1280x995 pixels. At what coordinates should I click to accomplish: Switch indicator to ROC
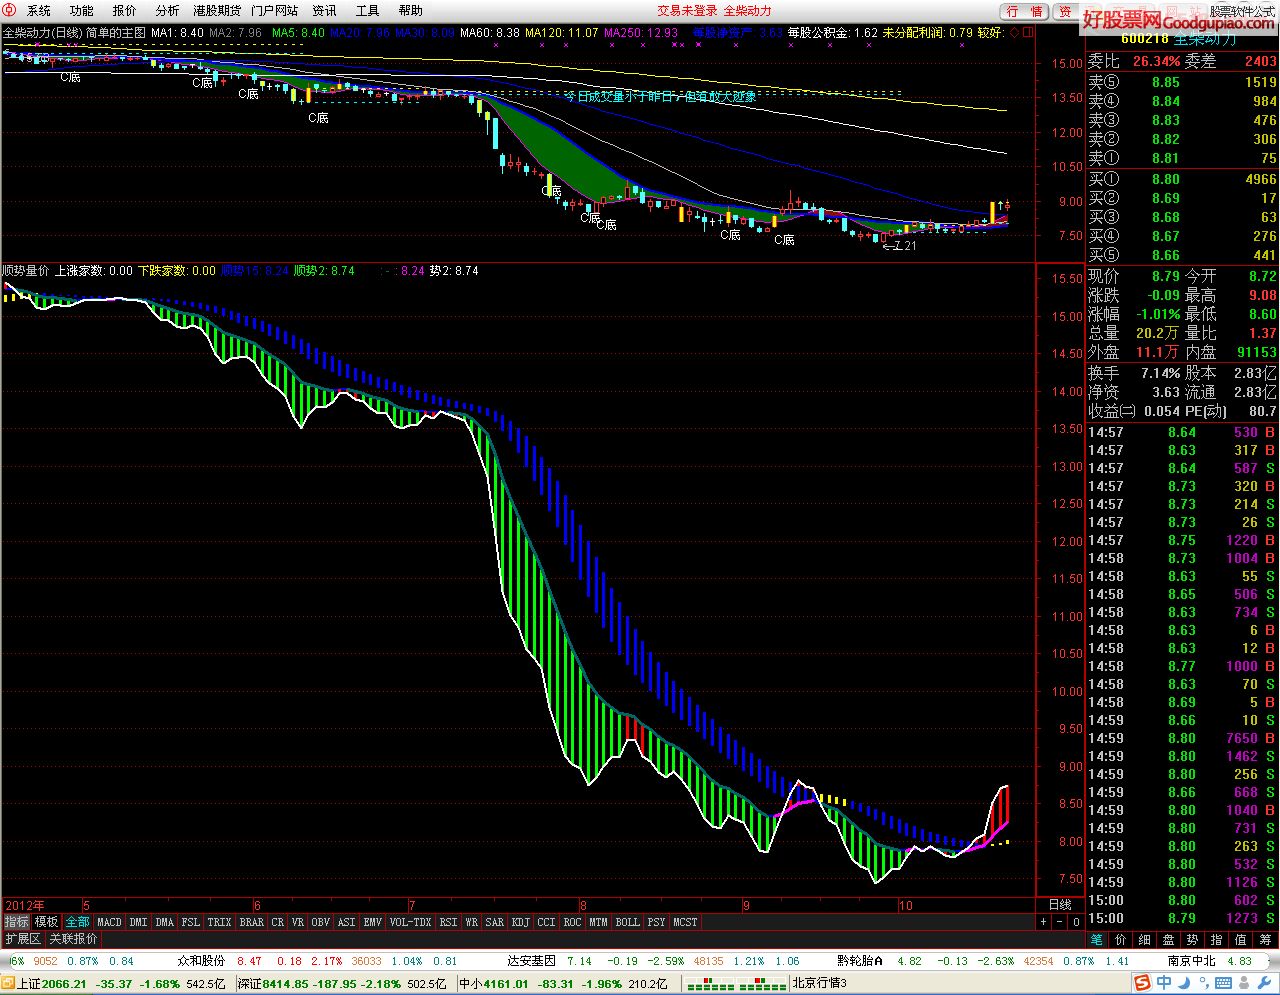coord(573,922)
